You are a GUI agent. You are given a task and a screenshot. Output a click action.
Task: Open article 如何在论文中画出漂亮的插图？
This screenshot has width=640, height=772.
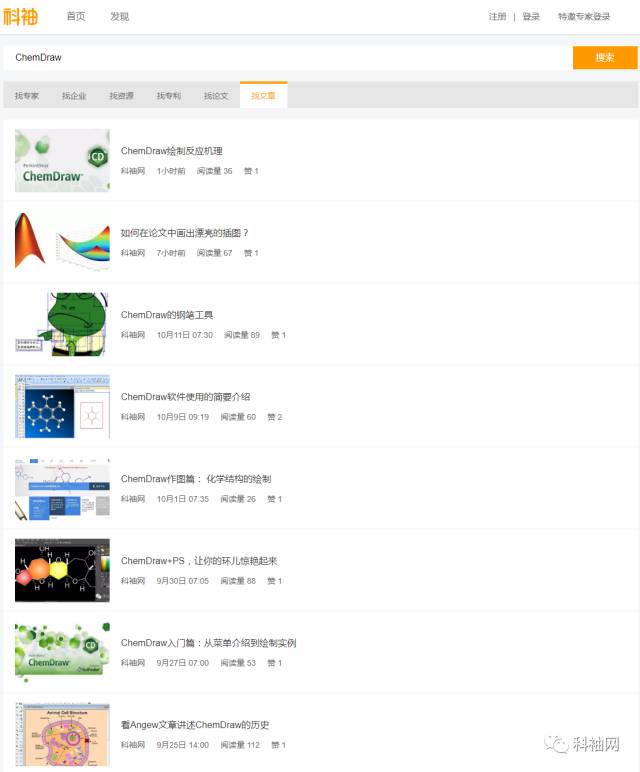point(185,233)
